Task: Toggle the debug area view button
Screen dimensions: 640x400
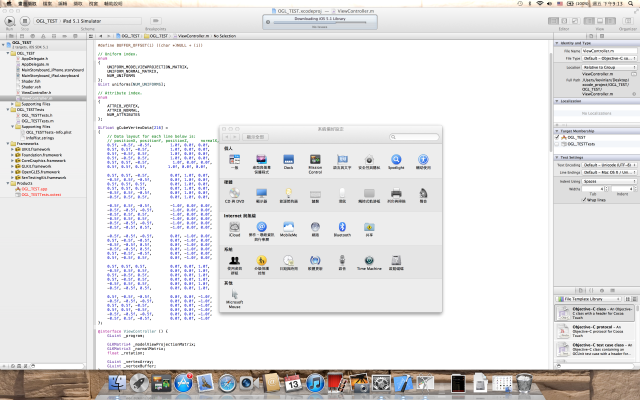Action: pyautogui.click(x=600, y=21)
